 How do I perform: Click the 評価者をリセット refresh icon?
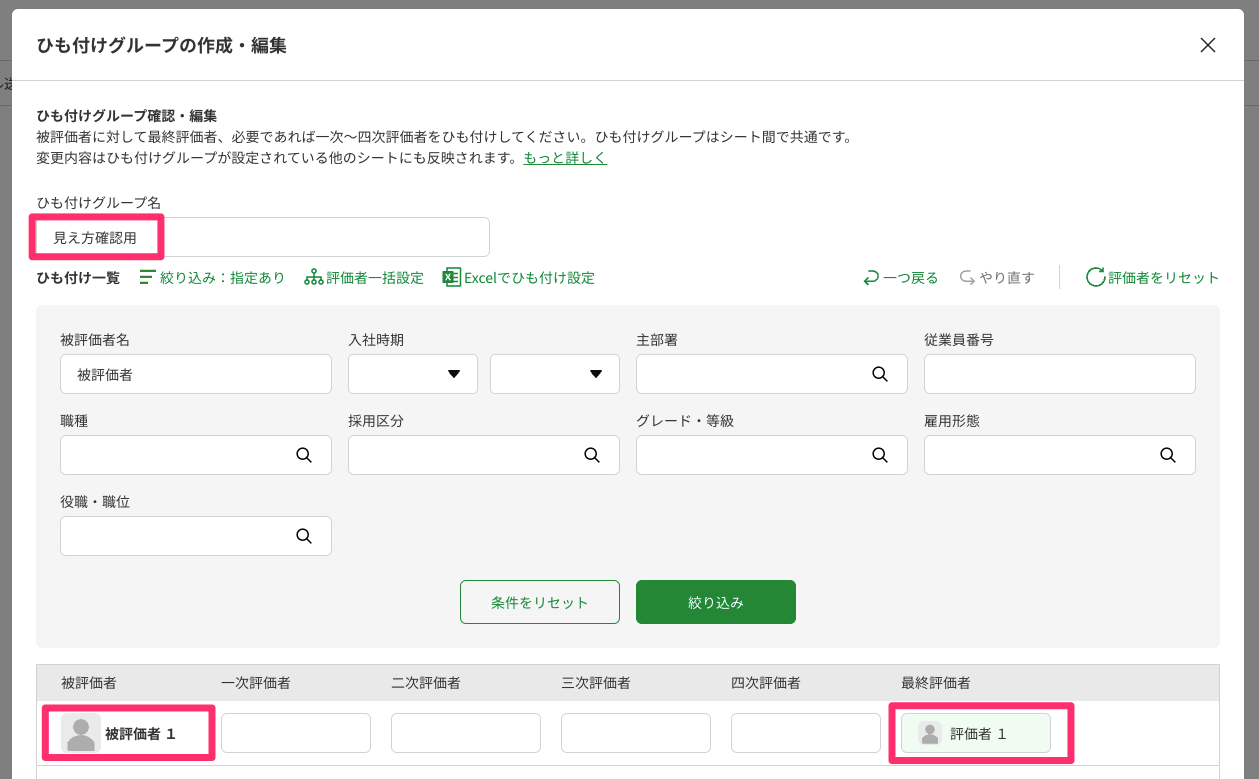[1095, 277]
